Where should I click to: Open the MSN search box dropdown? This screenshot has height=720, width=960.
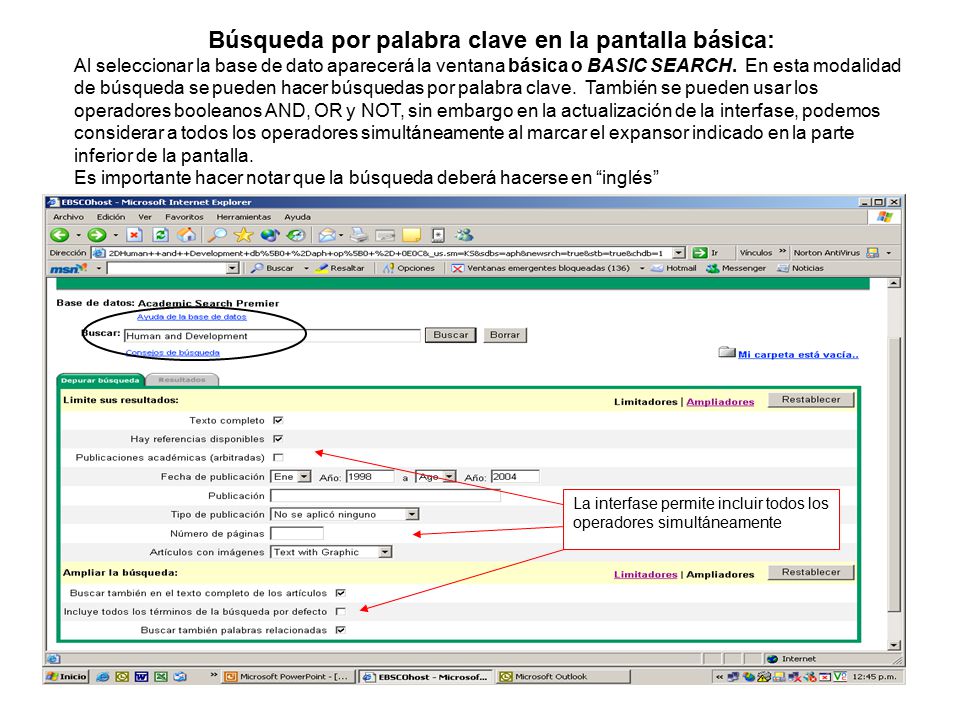[232, 268]
